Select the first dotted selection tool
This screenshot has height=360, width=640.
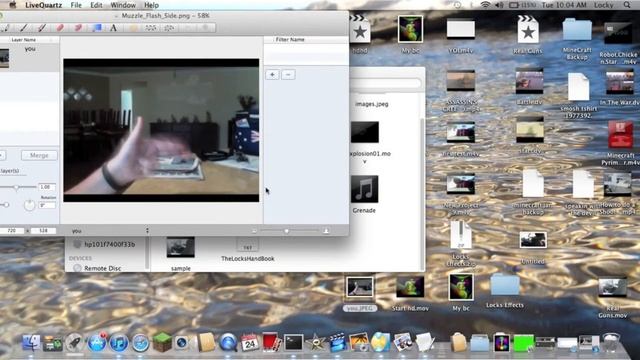[151, 28]
